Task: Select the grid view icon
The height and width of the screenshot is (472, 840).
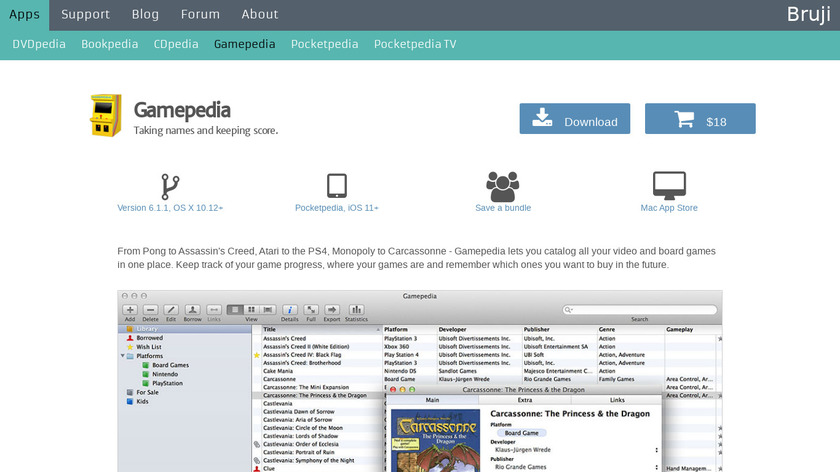Action: coord(251,310)
